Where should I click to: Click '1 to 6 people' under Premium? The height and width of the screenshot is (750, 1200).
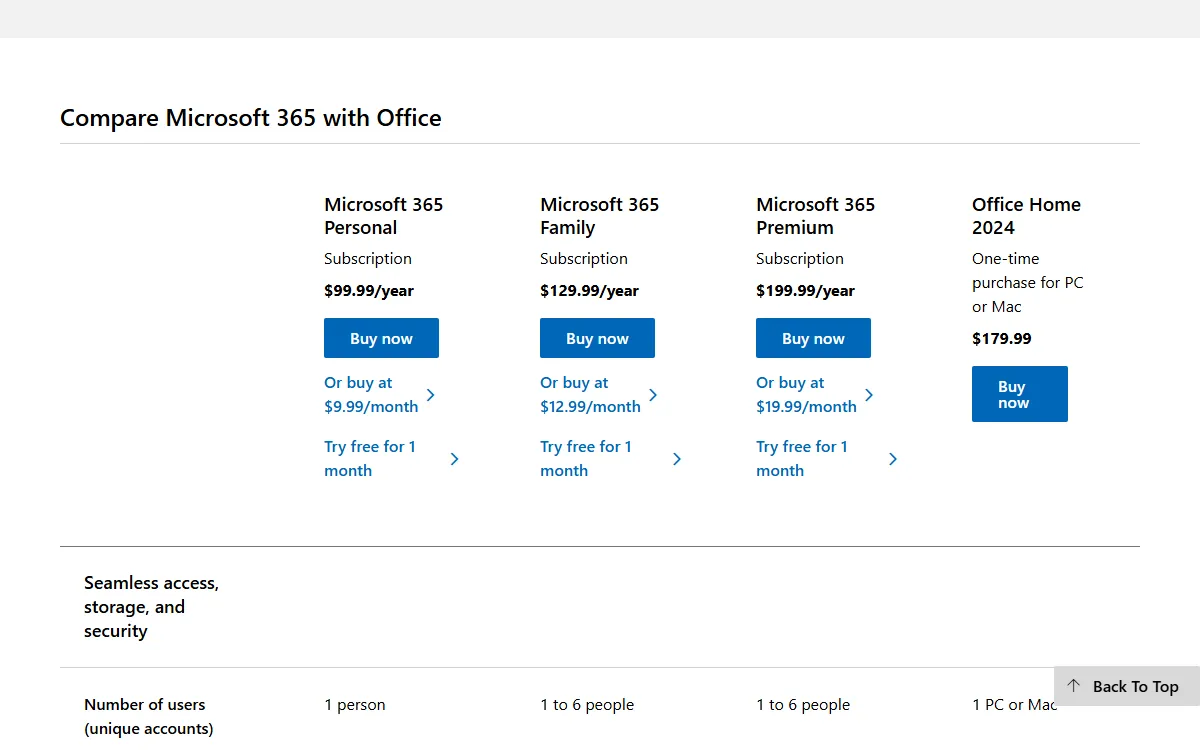tap(803, 705)
